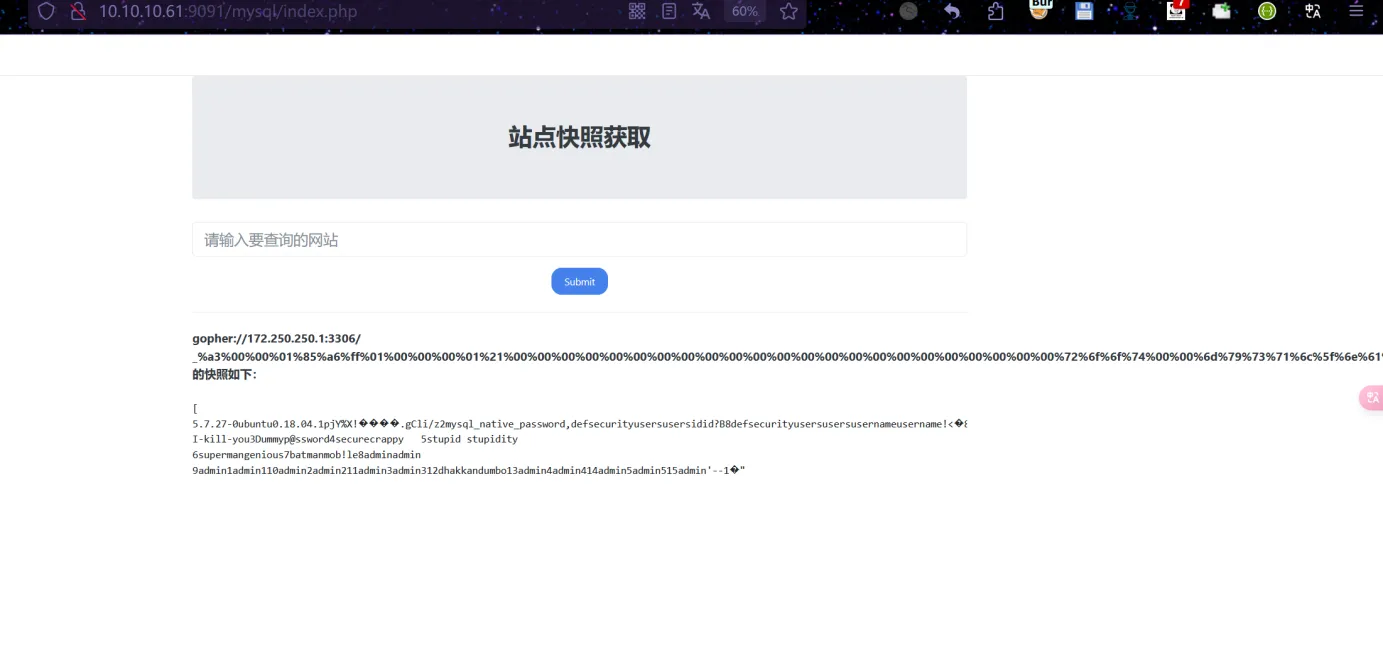
Task: Click the undo arrow extension icon
Action: click(952, 11)
